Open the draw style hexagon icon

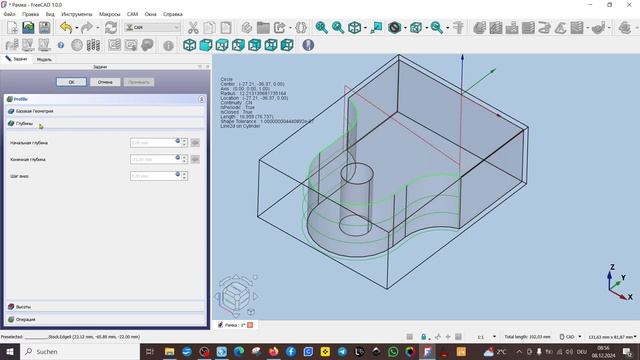coord(394,27)
